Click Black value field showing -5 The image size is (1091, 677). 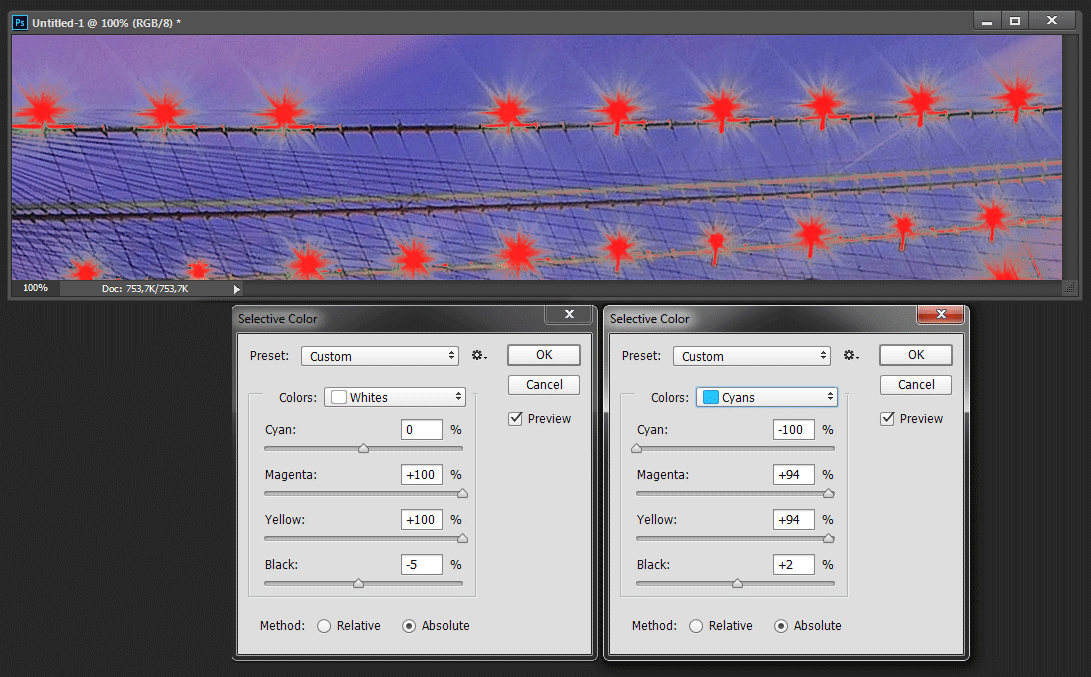click(x=422, y=564)
